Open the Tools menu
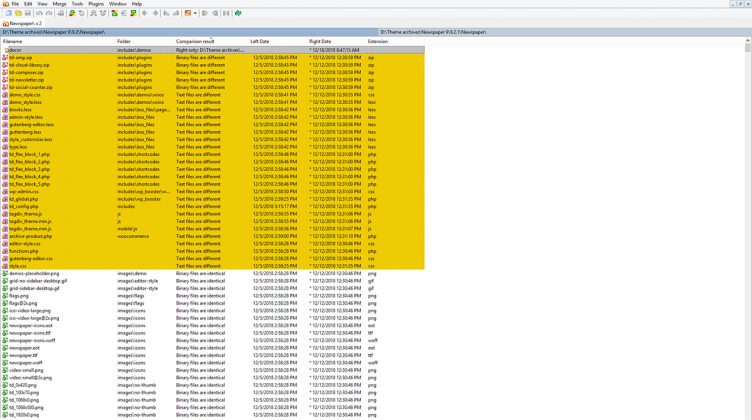Viewport: 752px width, 420px height. [x=77, y=4]
